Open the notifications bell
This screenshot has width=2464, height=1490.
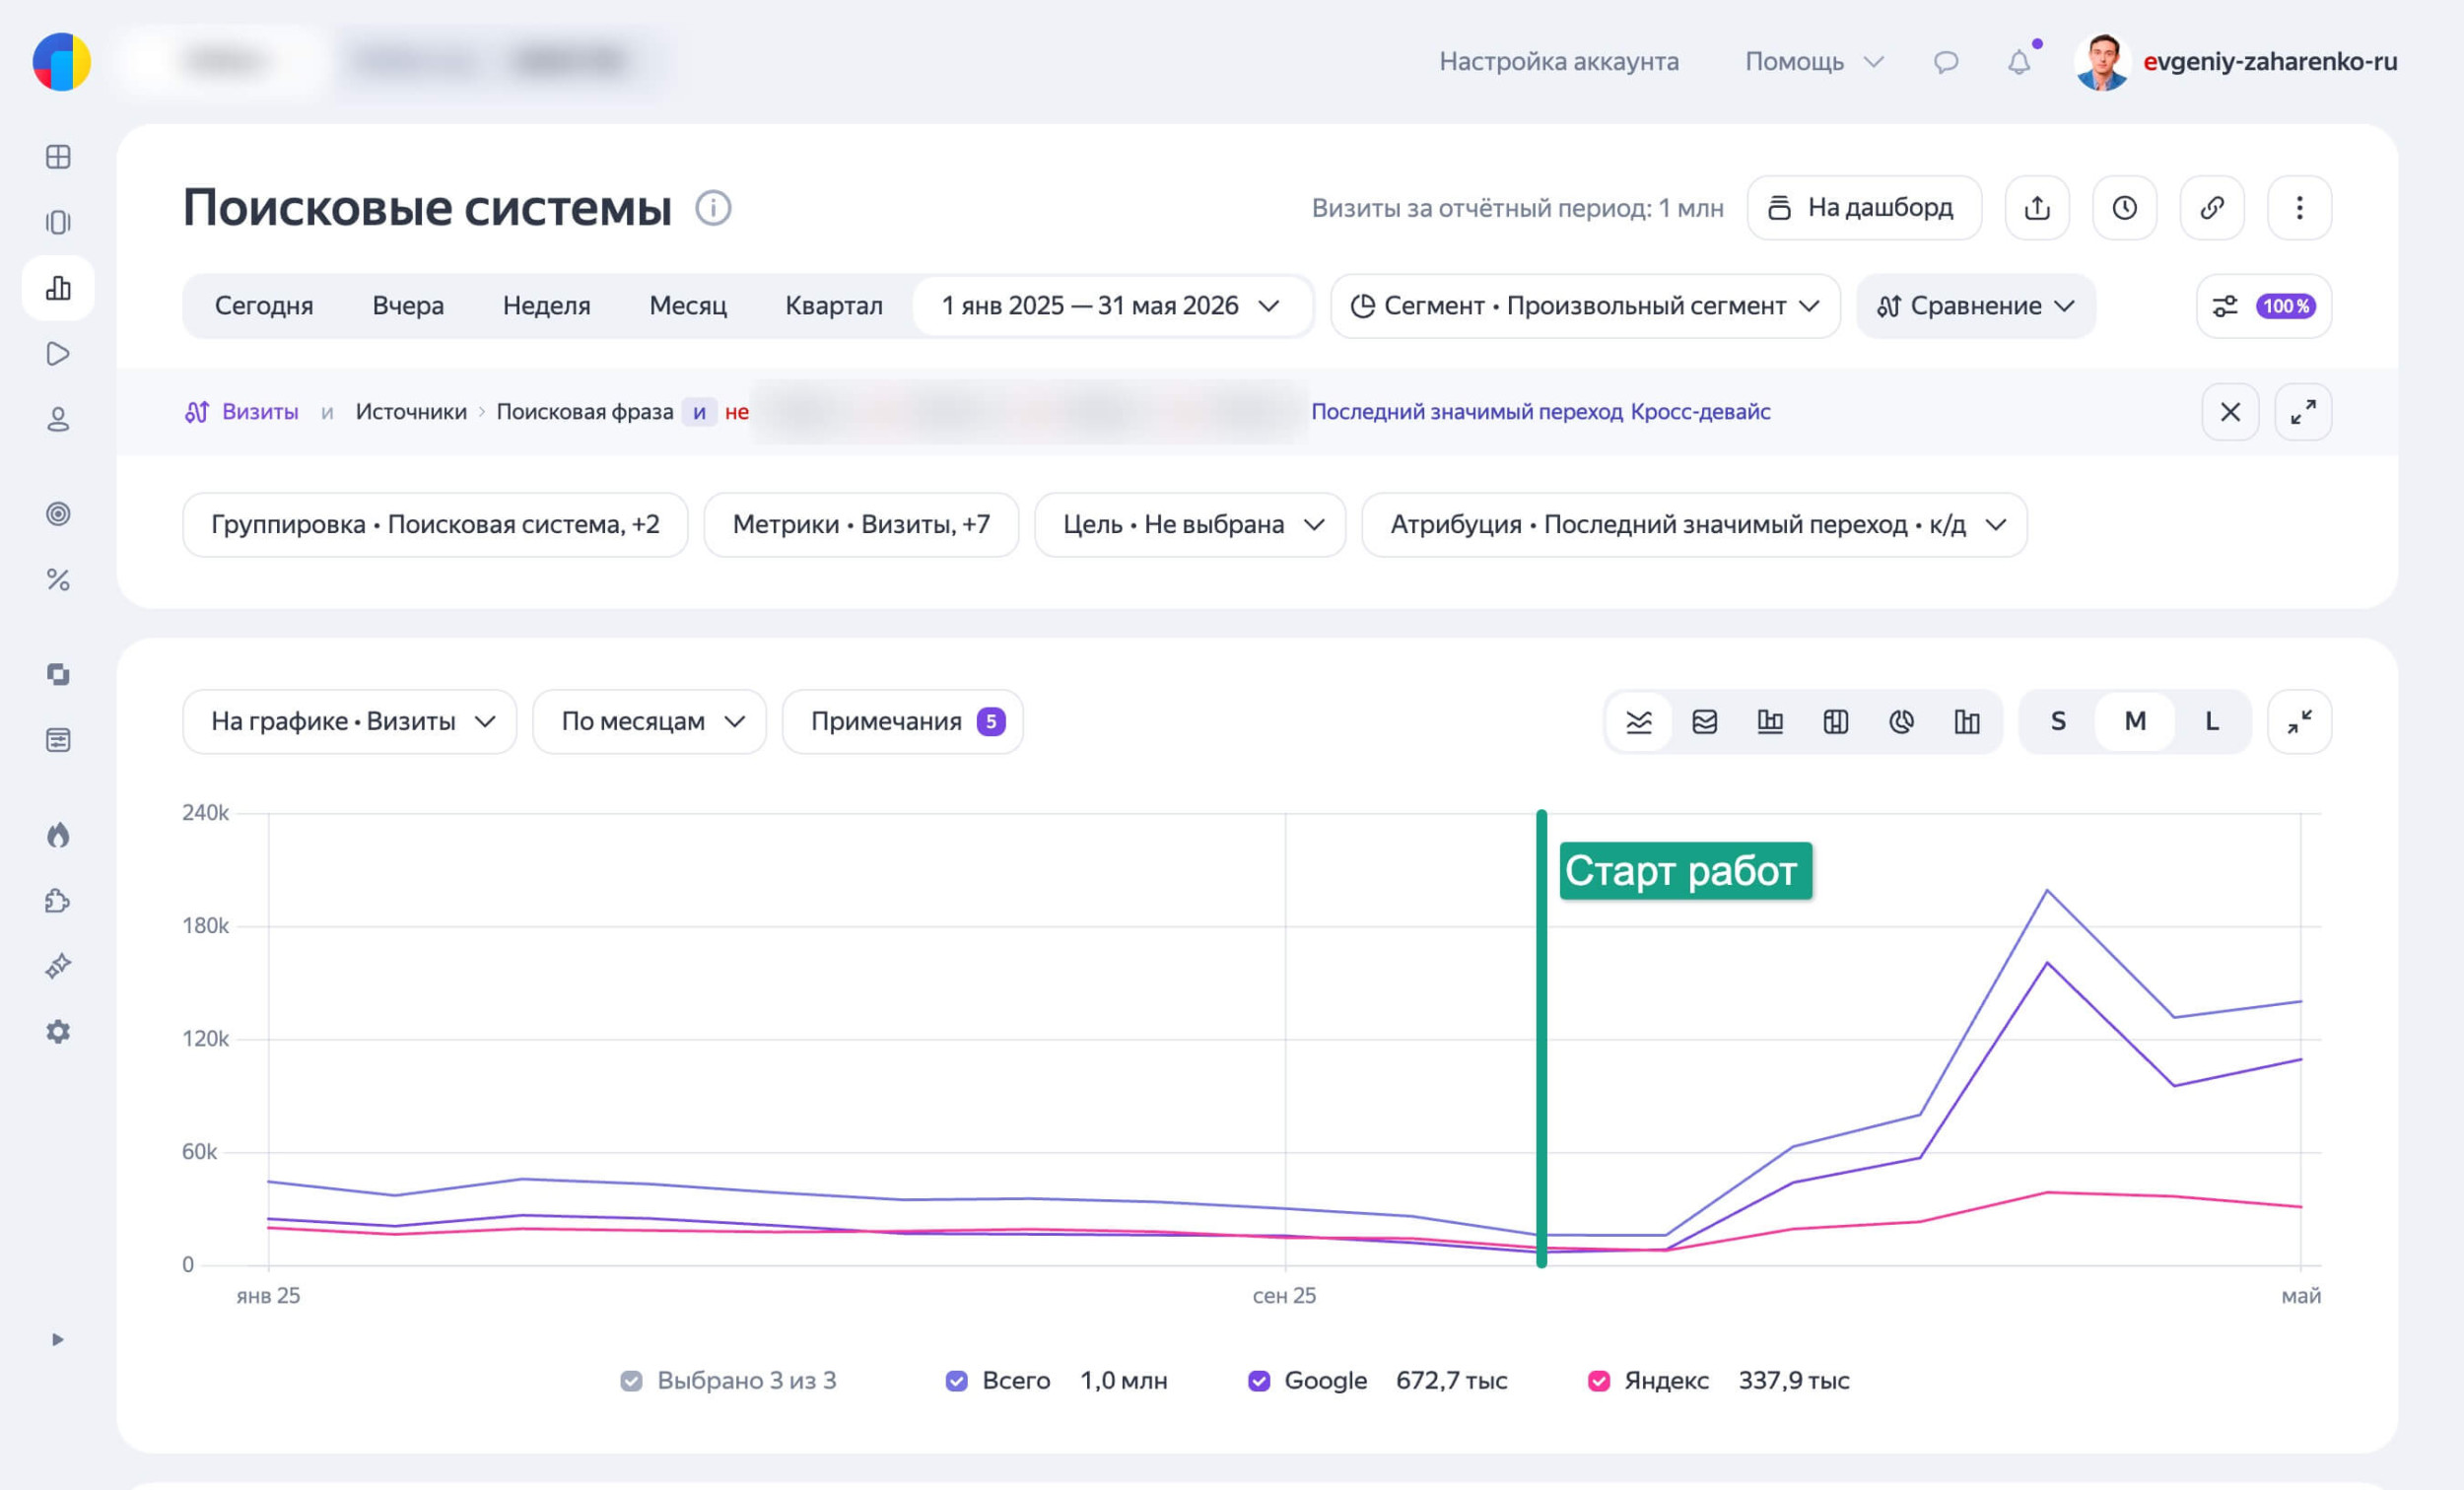pos(2019,62)
